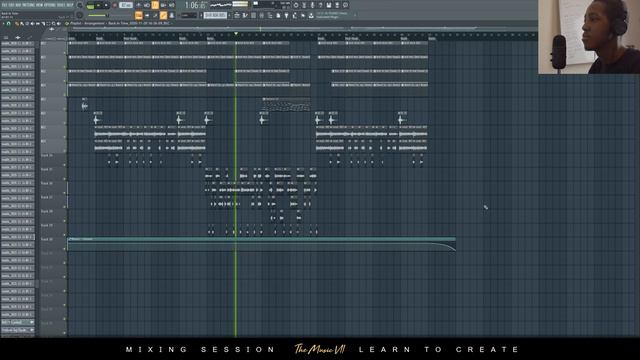Open the Channel Rack shortcut icon
The height and width of the screenshot is (360, 640).
point(155,15)
